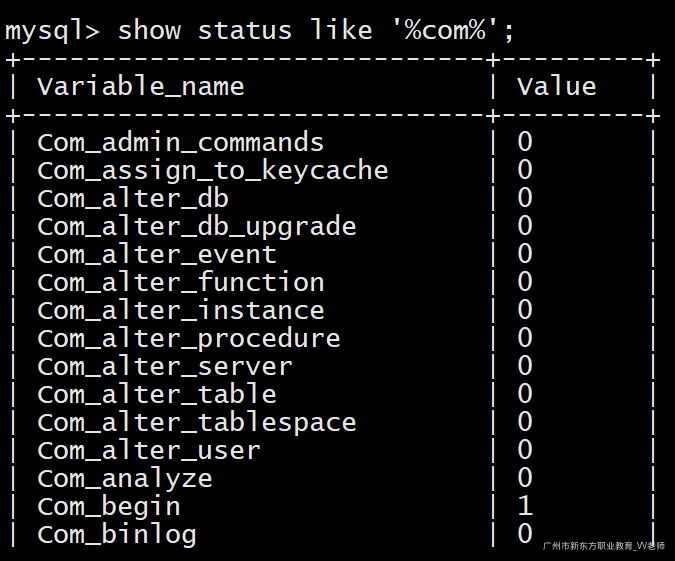
Task: Click the Variable_name column header
Action: pos(141,87)
